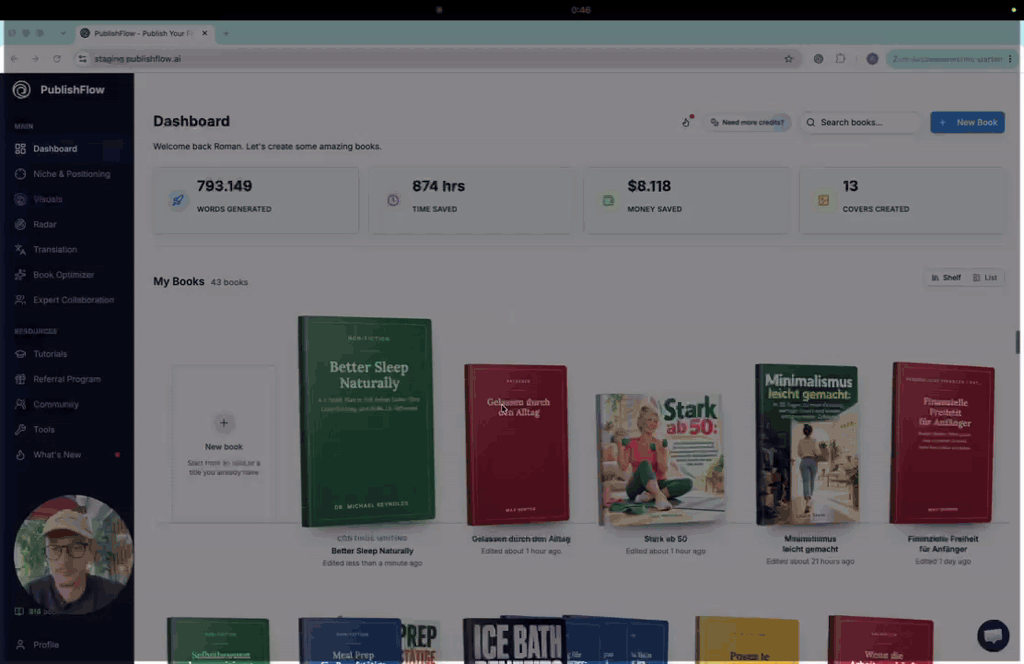Bookmark page with the star icon
The height and width of the screenshot is (664, 1024).
(x=788, y=59)
